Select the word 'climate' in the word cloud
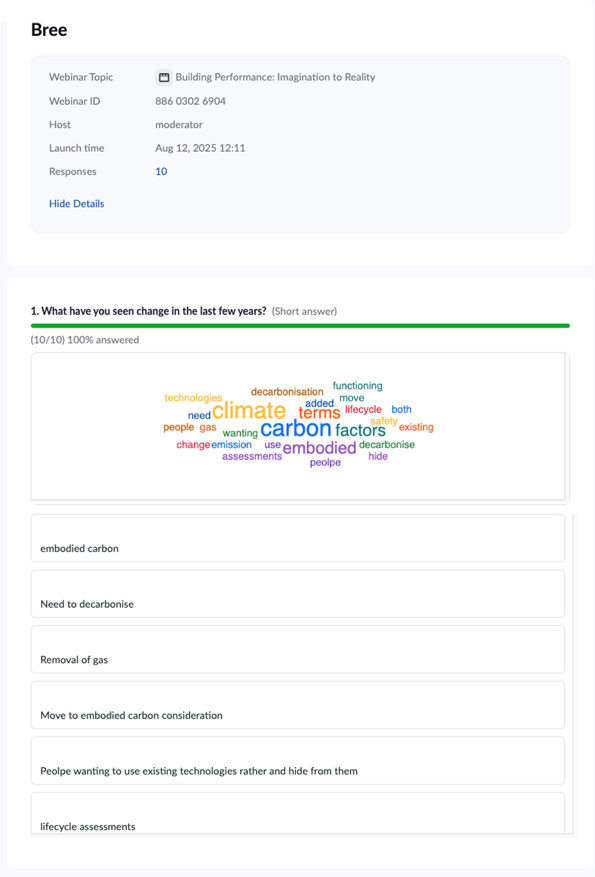595x877 pixels. click(249, 411)
